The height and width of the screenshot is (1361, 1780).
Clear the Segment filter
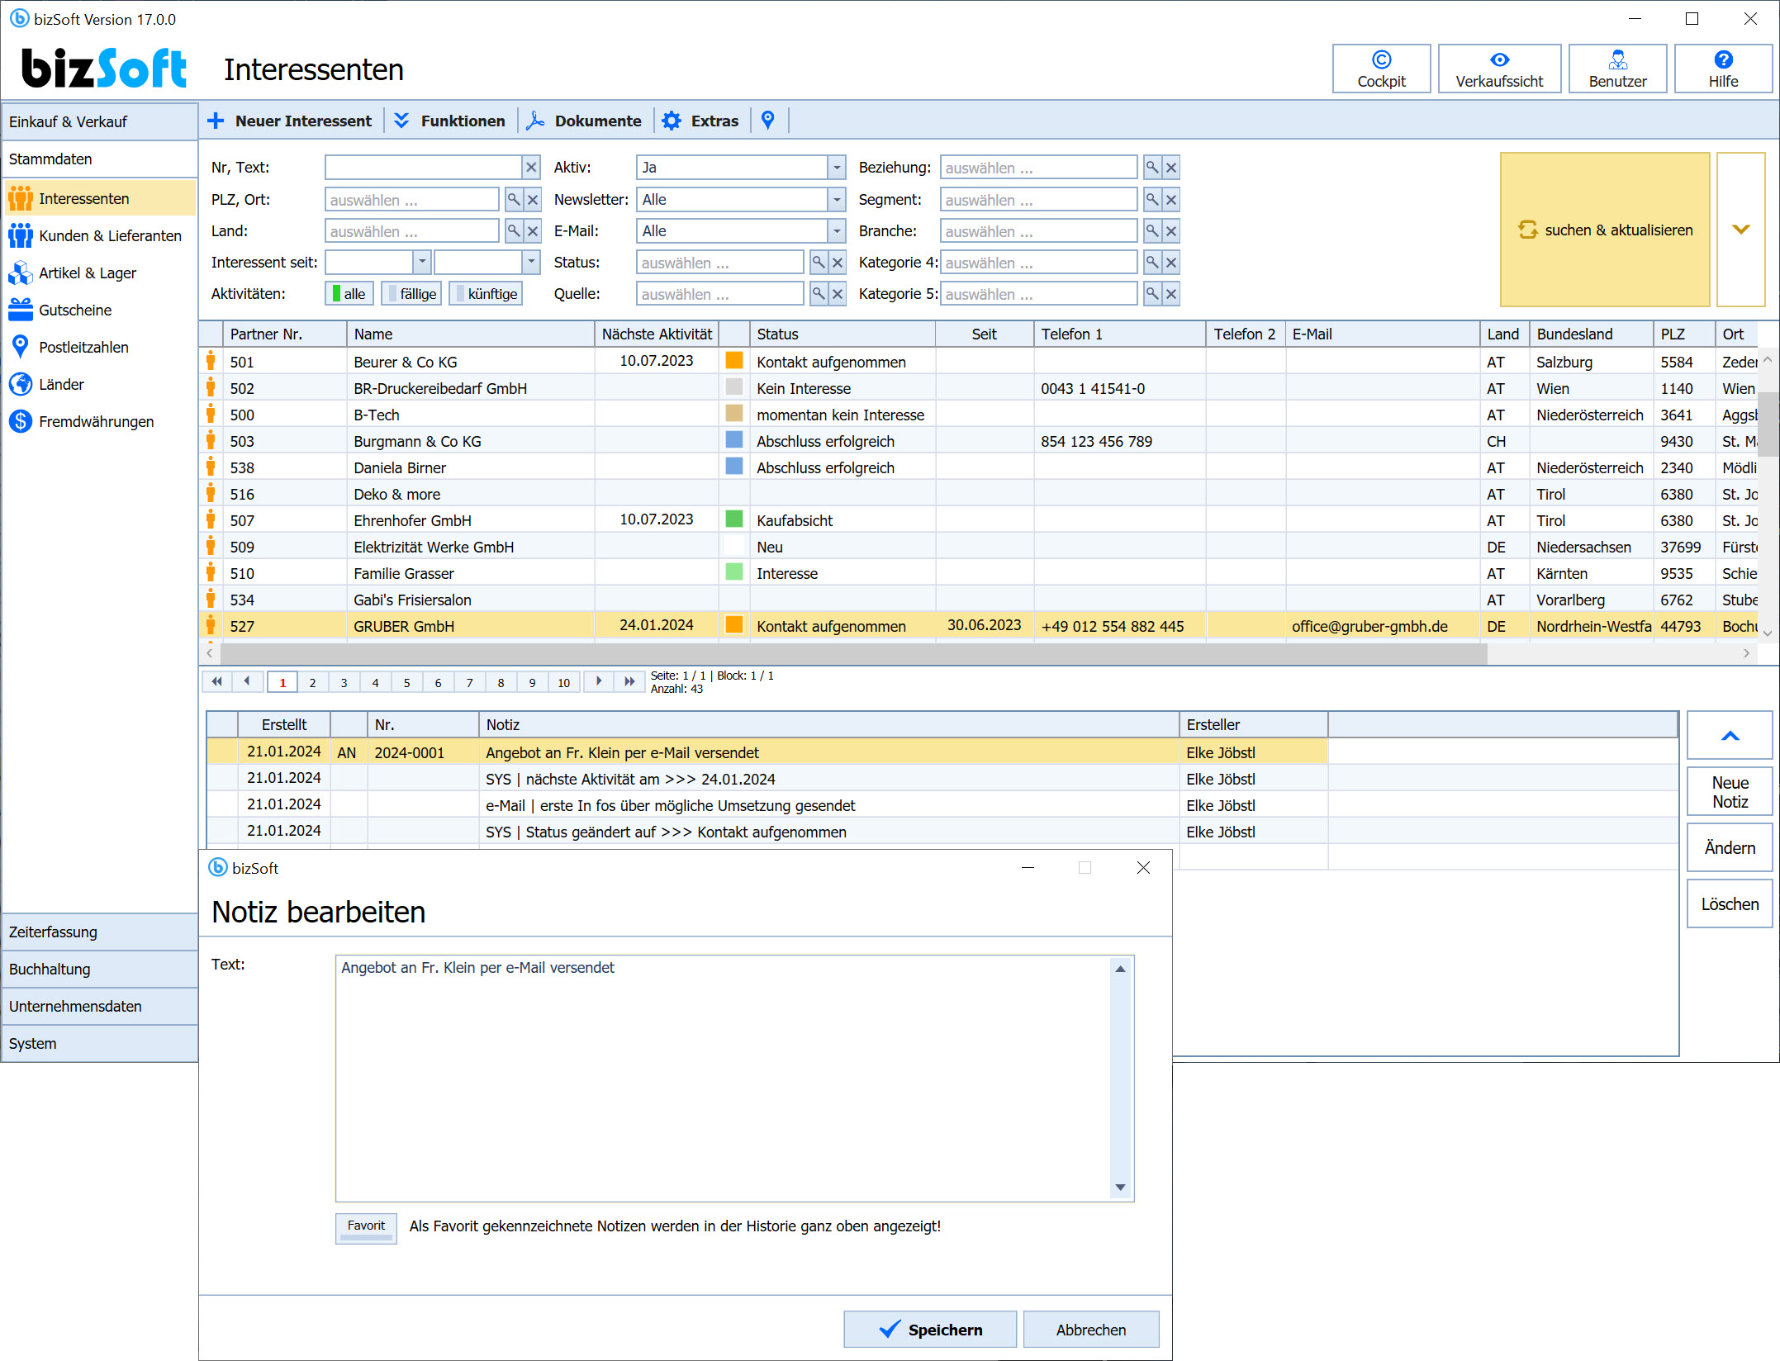(x=1171, y=199)
